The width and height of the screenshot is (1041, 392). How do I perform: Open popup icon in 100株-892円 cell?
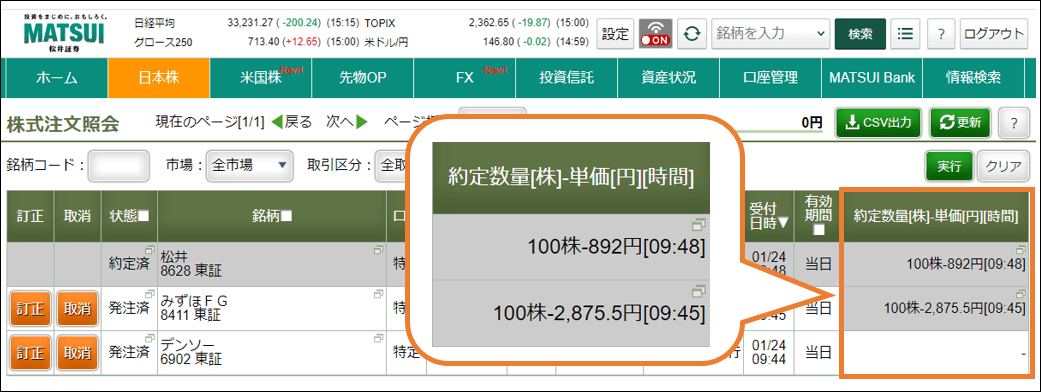click(1022, 249)
